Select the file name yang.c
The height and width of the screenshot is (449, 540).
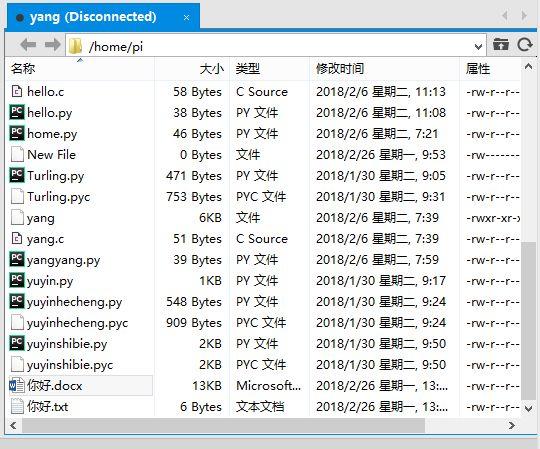(x=45, y=239)
